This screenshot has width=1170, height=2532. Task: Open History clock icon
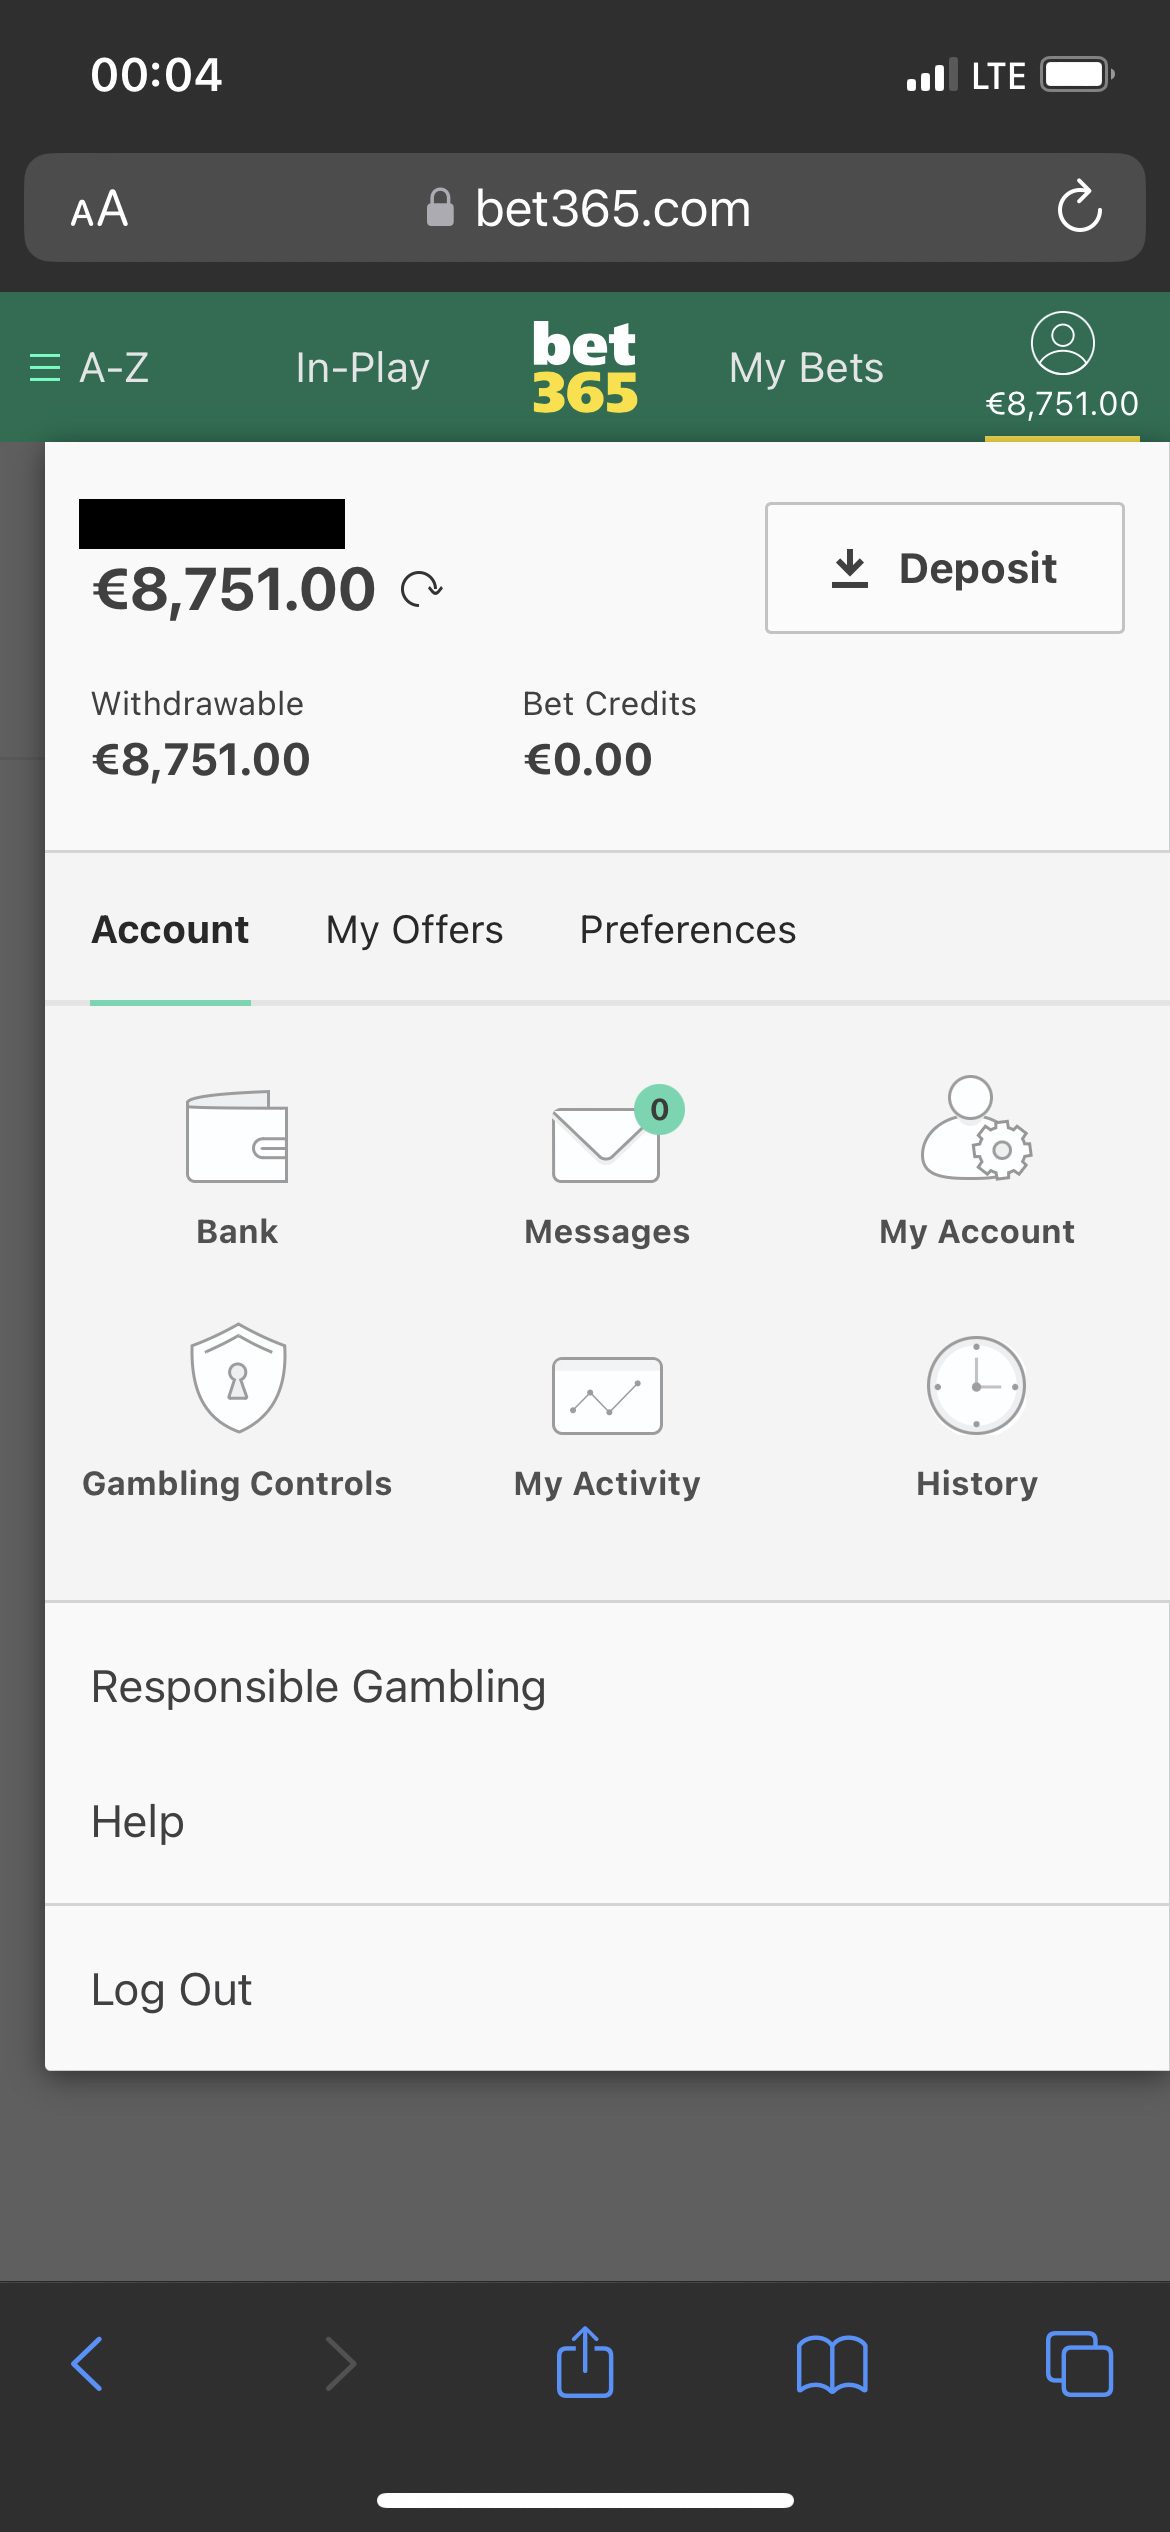[x=976, y=1386]
